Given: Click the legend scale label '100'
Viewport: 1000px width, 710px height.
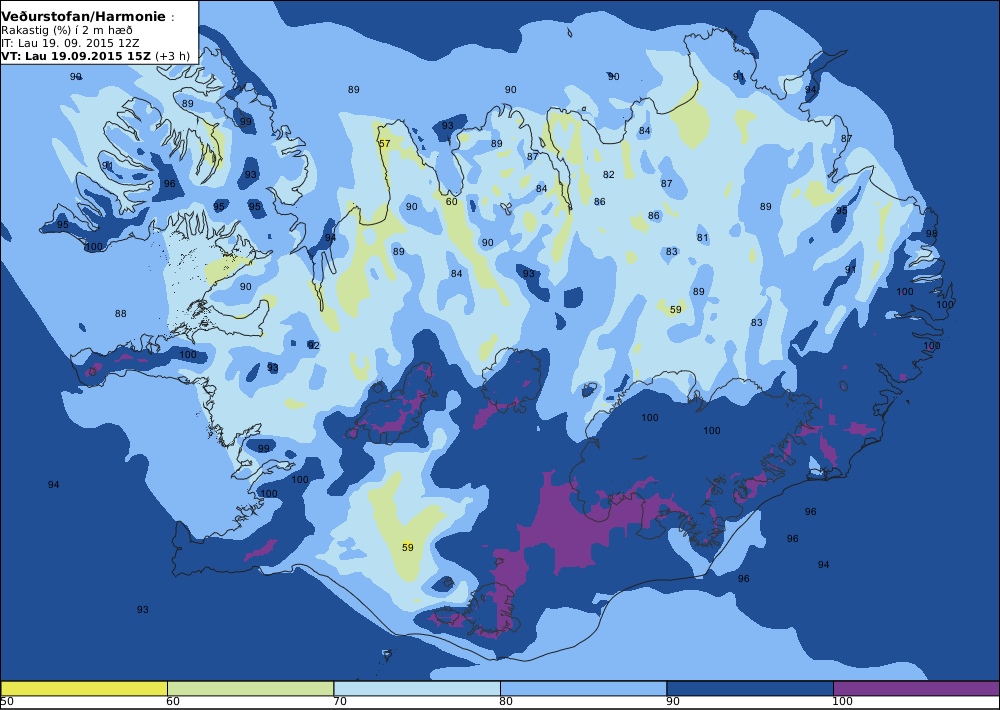Looking at the screenshot, I should [842, 702].
